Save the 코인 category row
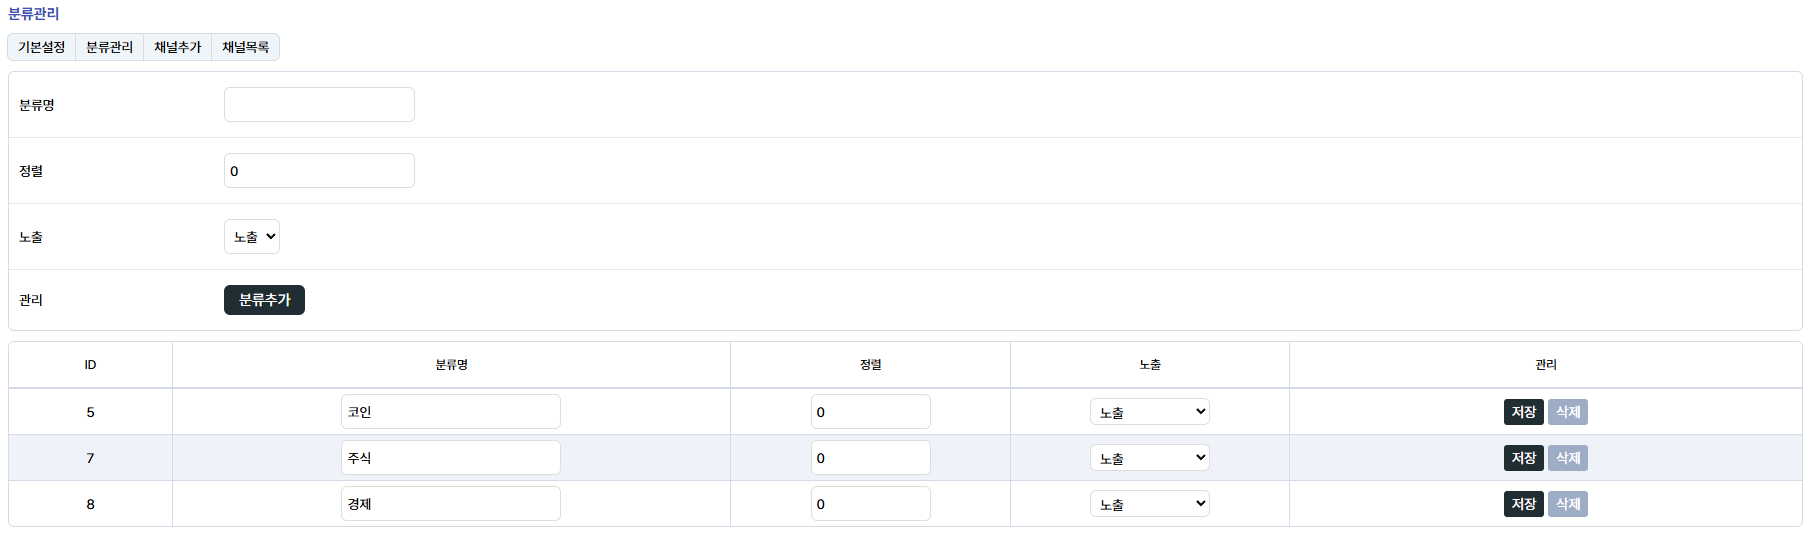1811x535 pixels. coord(1523,412)
